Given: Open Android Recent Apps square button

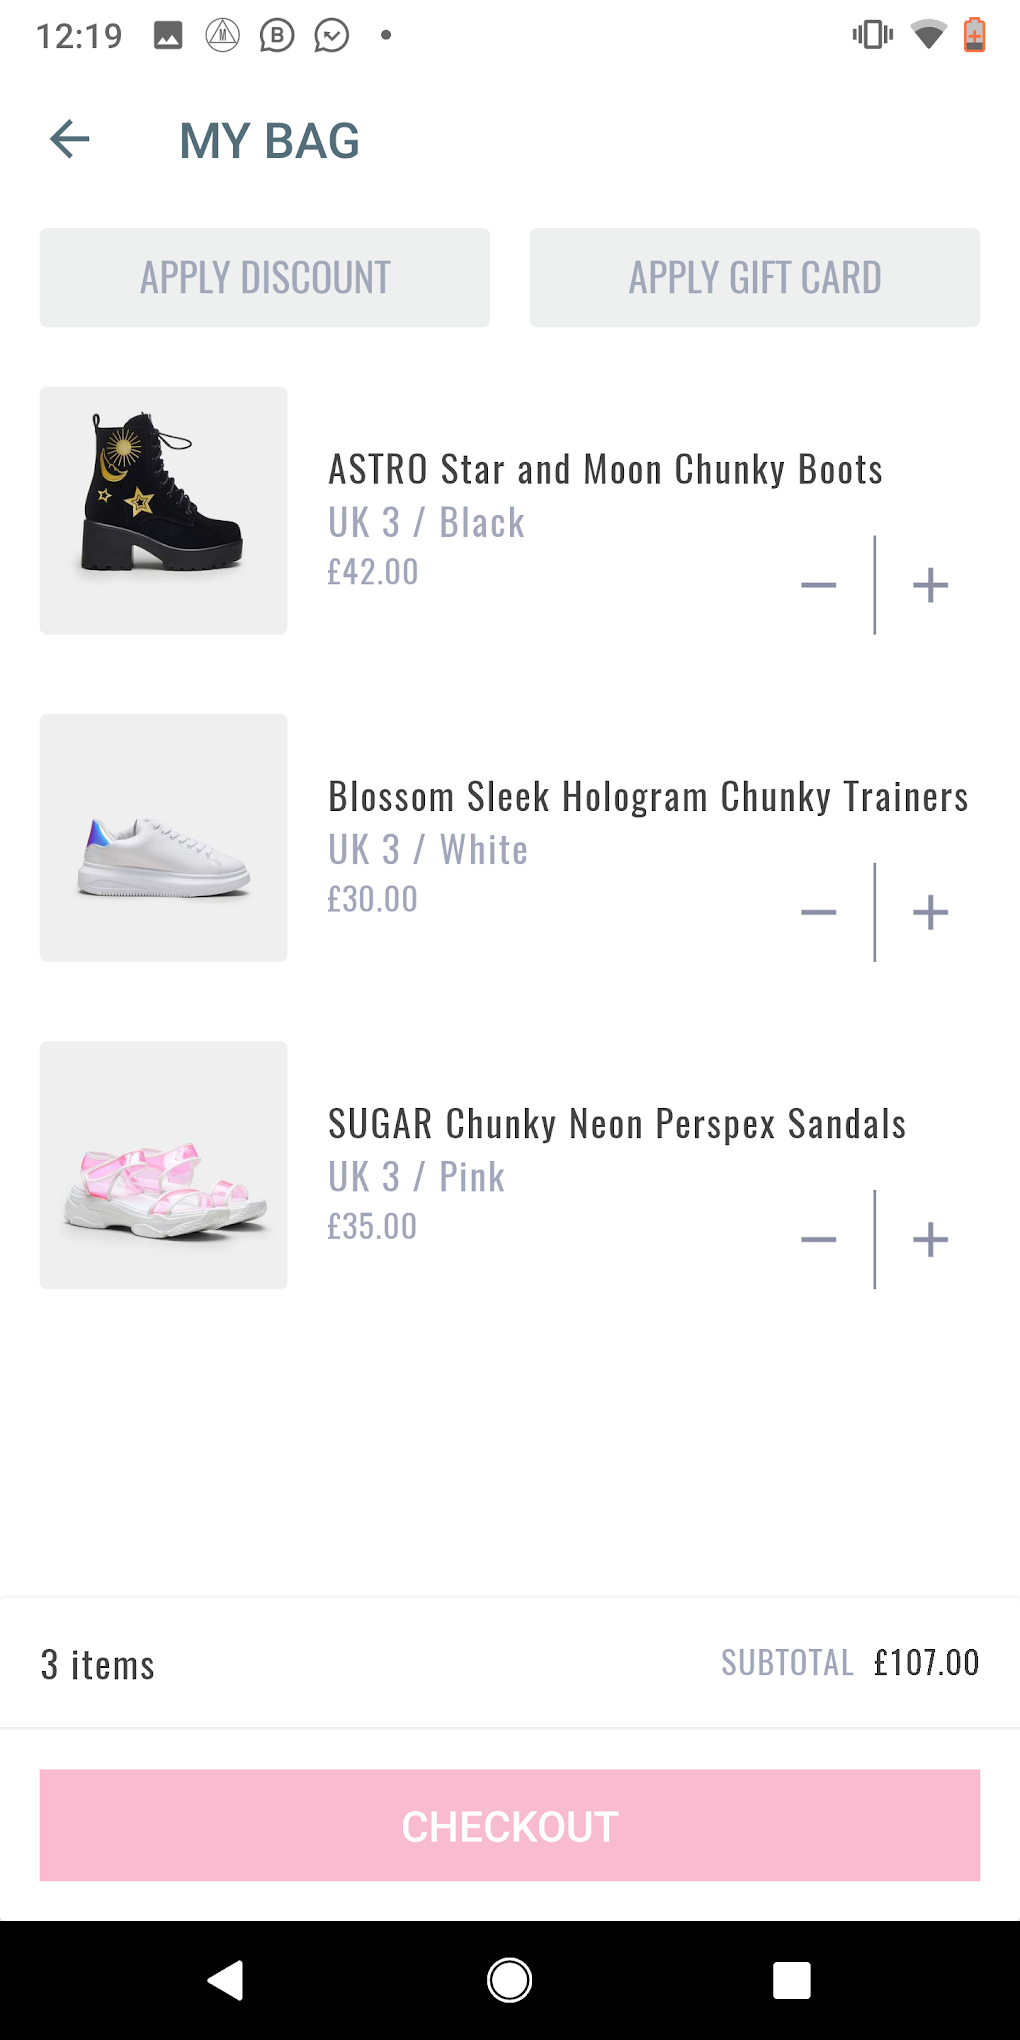Looking at the screenshot, I should tap(791, 1980).
